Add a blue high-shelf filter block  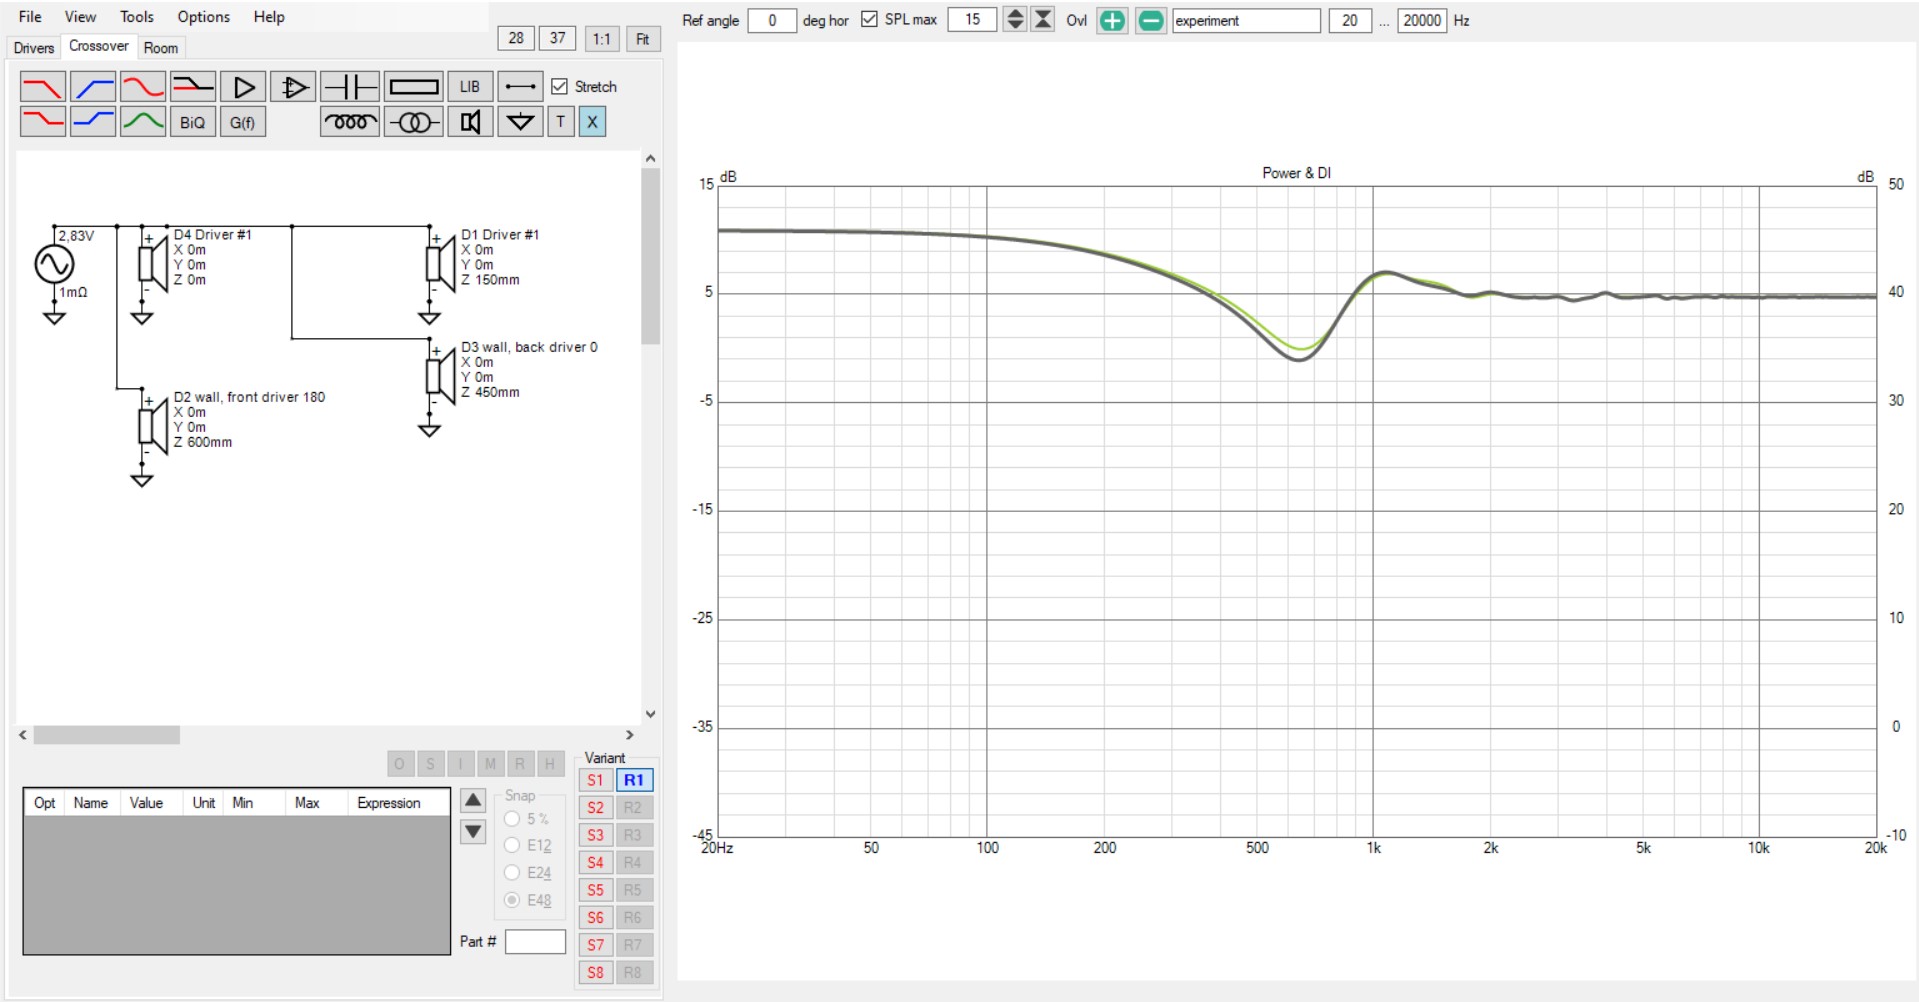pos(93,122)
